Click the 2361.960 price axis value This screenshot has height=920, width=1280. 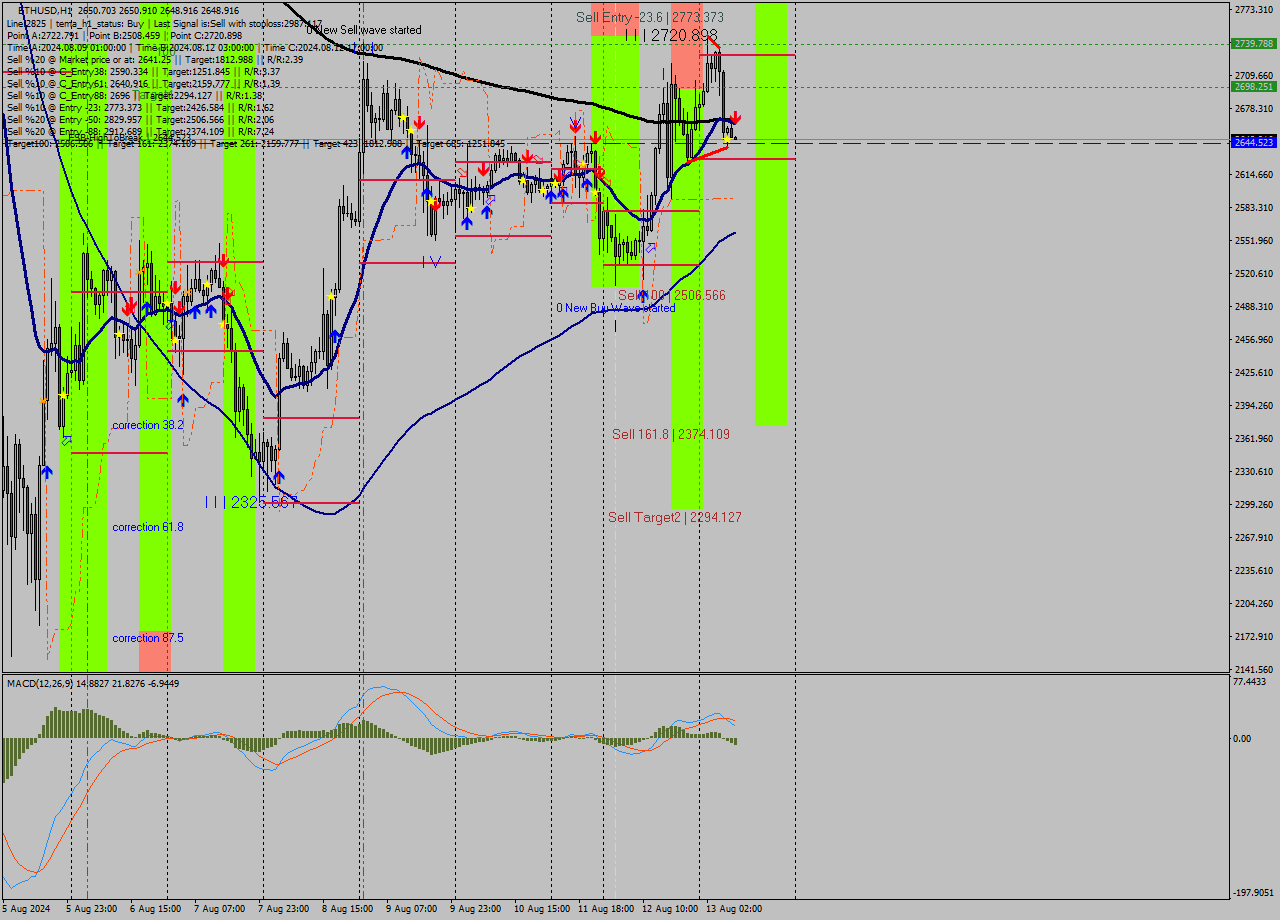point(1254,438)
